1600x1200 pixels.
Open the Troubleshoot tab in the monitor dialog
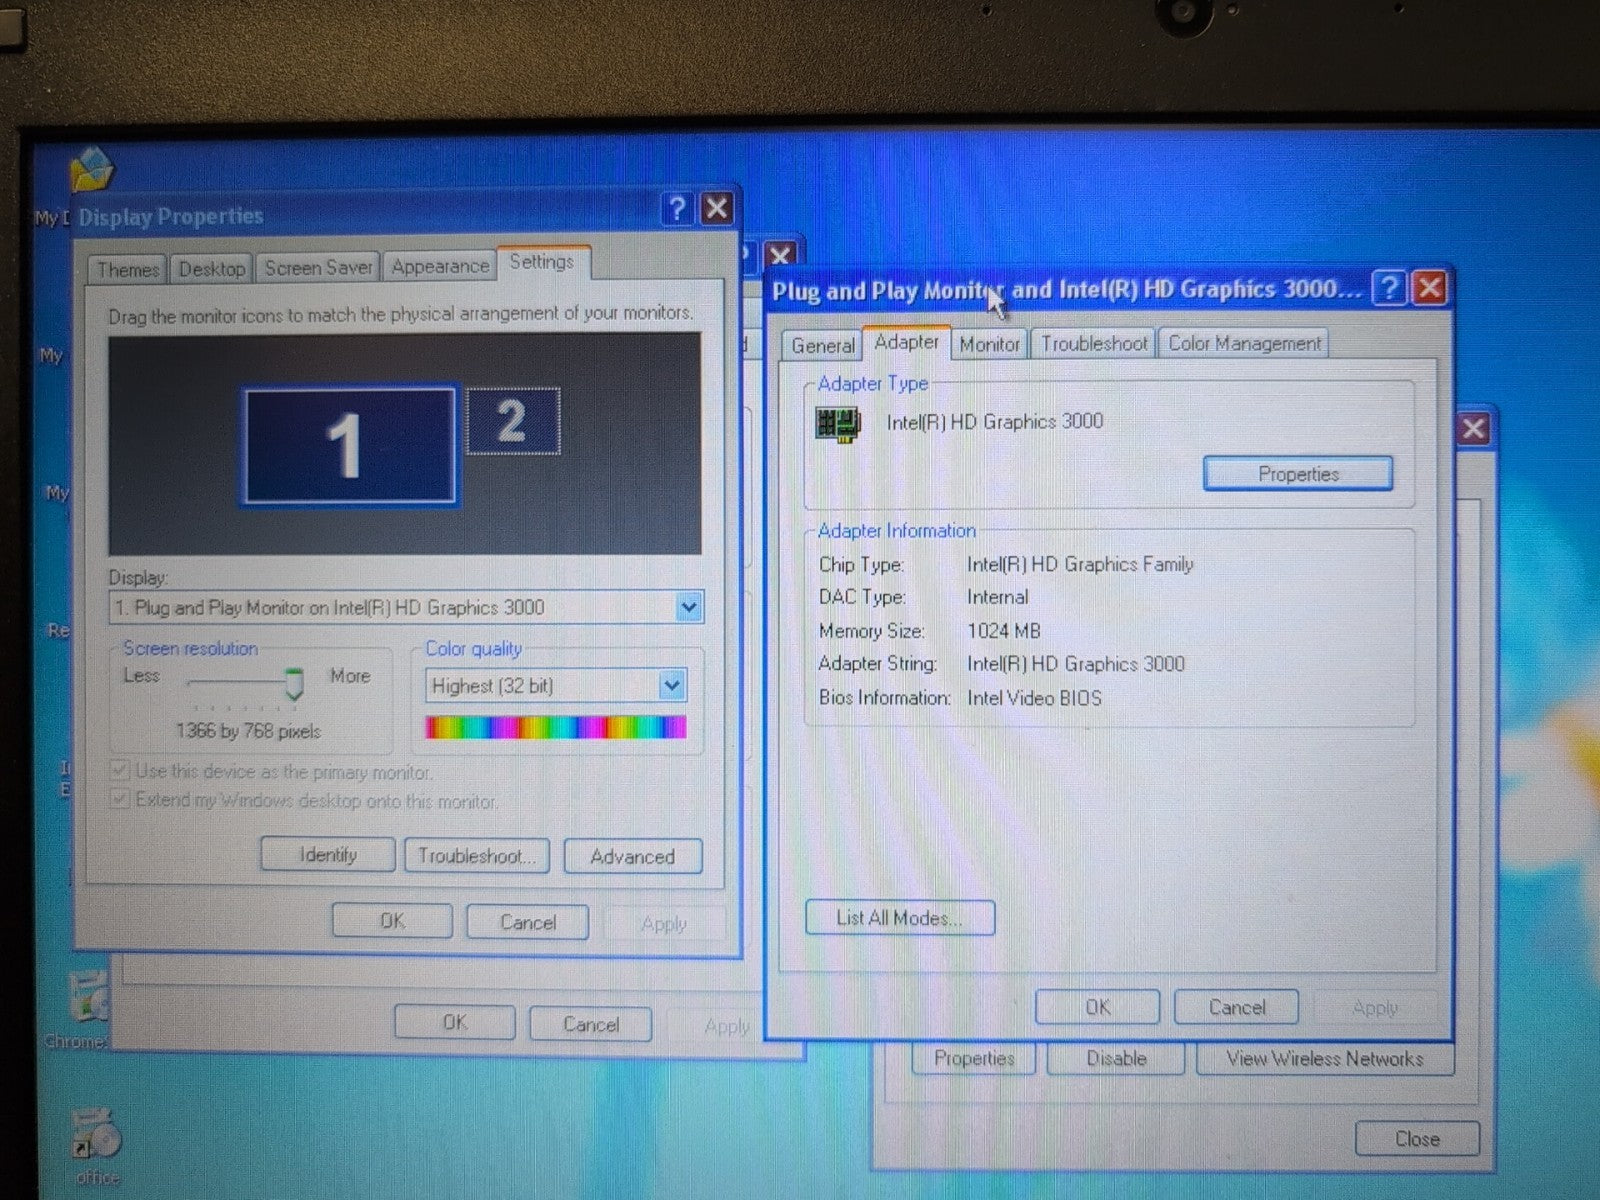1093,344
